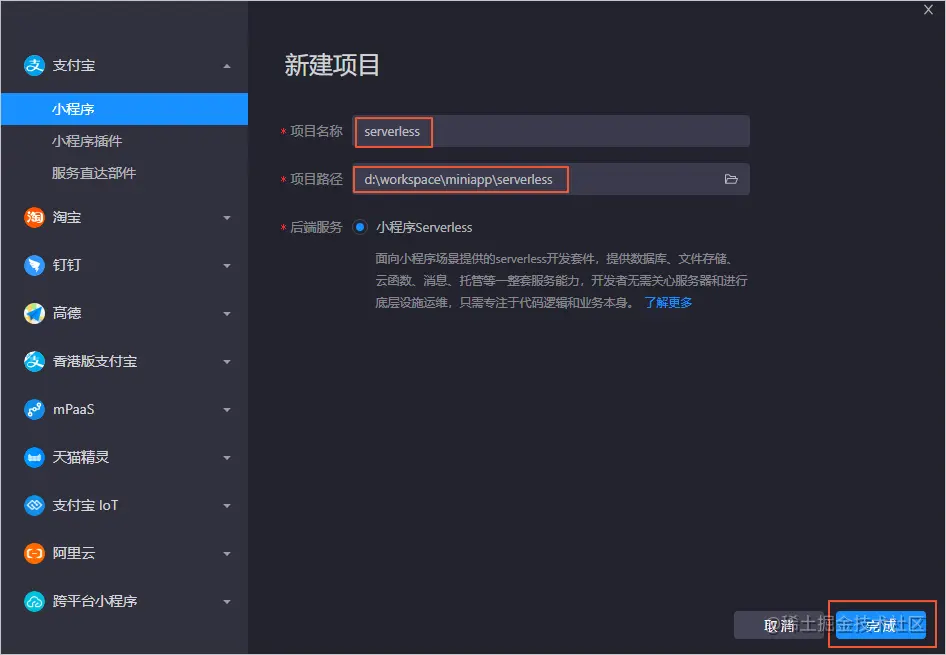Image resolution: width=946 pixels, height=655 pixels.
Task: Click the 阿里云 category label
Action: click(74, 553)
